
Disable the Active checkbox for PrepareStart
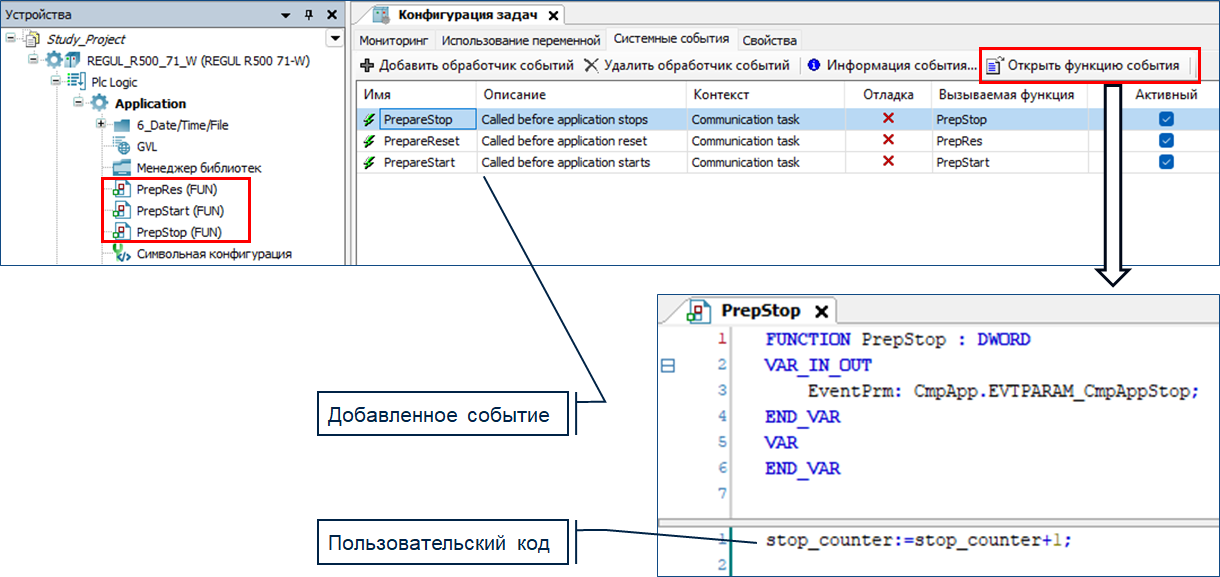[x=1166, y=162]
